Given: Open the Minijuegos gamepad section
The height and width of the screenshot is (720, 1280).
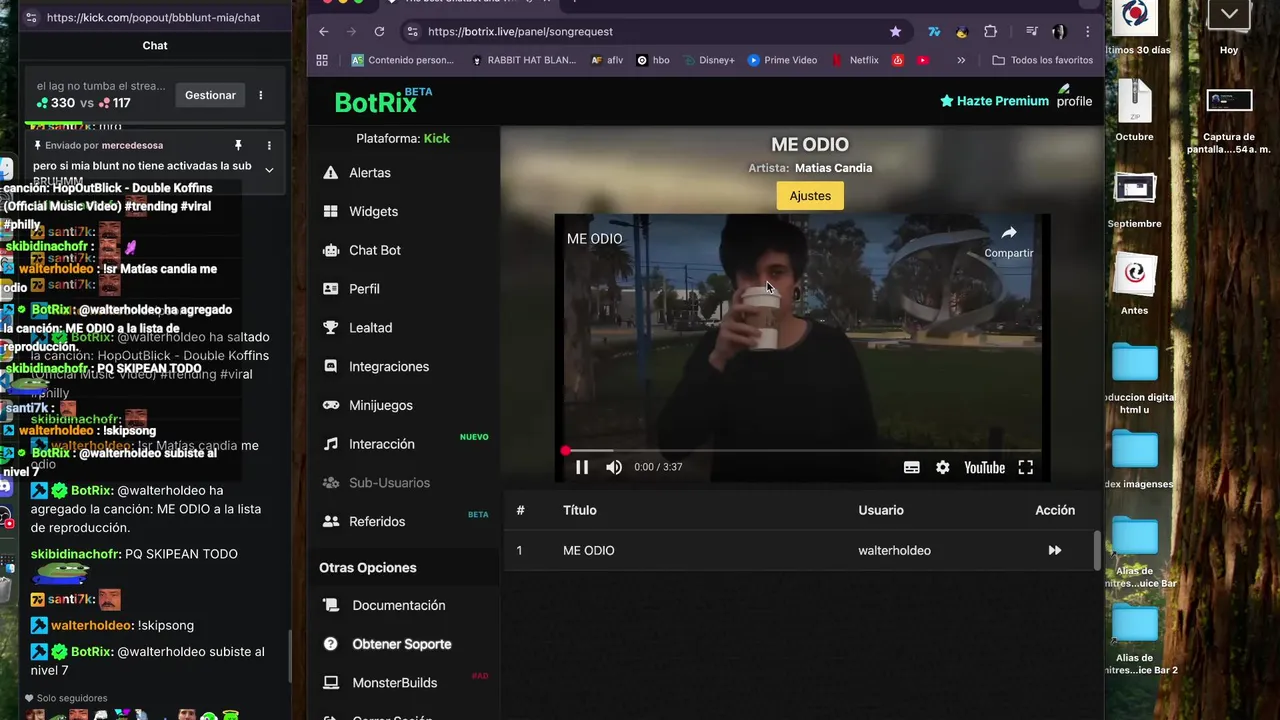Looking at the screenshot, I should pyautogui.click(x=380, y=405).
